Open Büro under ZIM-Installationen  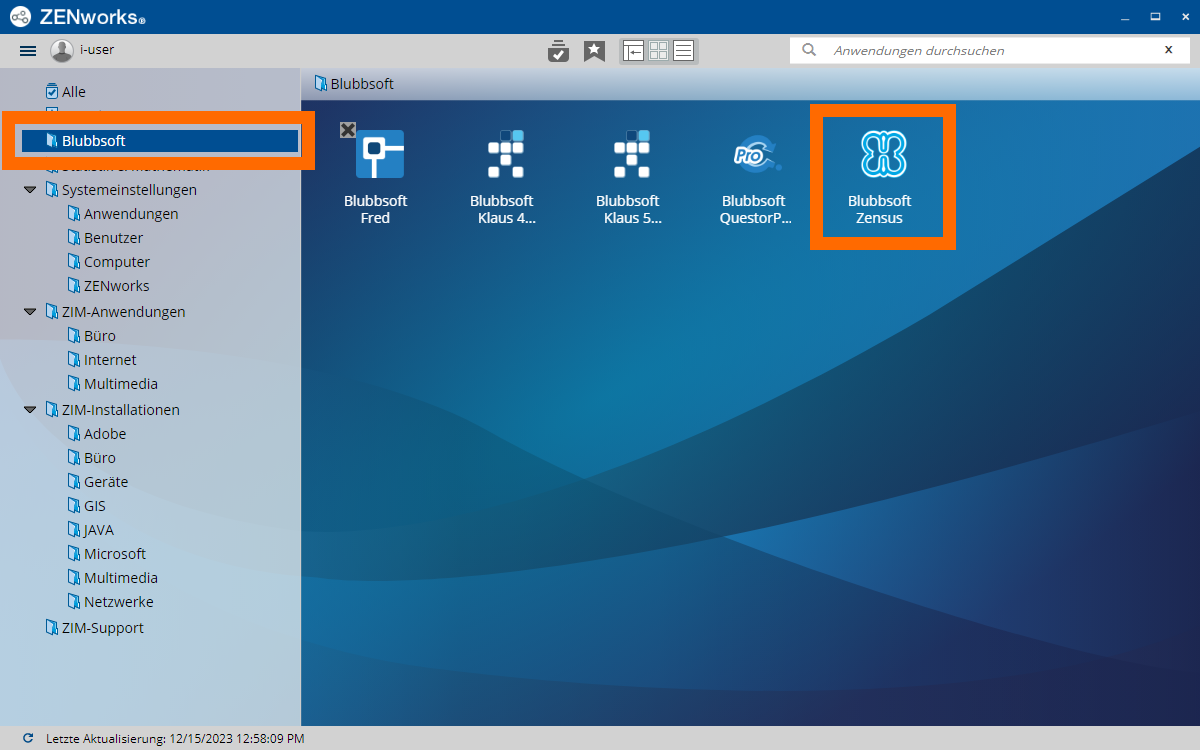pyautogui.click(x=92, y=458)
